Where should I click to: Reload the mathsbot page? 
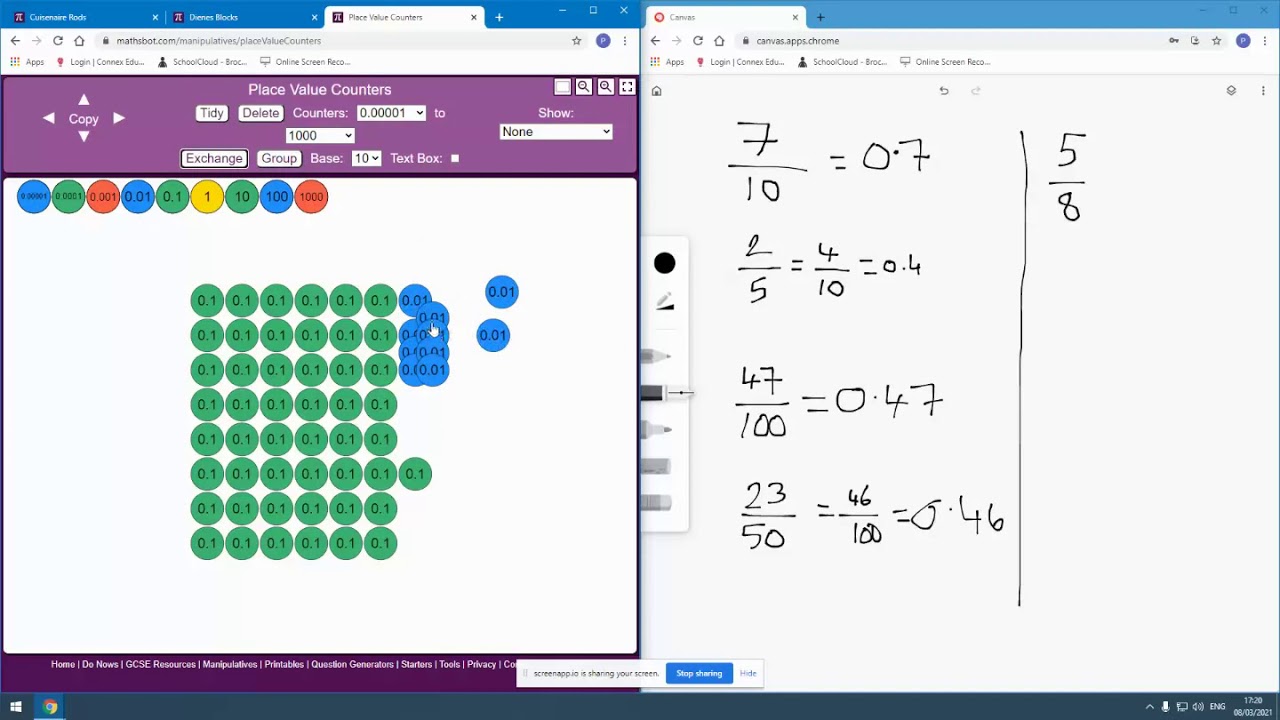click(58, 41)
